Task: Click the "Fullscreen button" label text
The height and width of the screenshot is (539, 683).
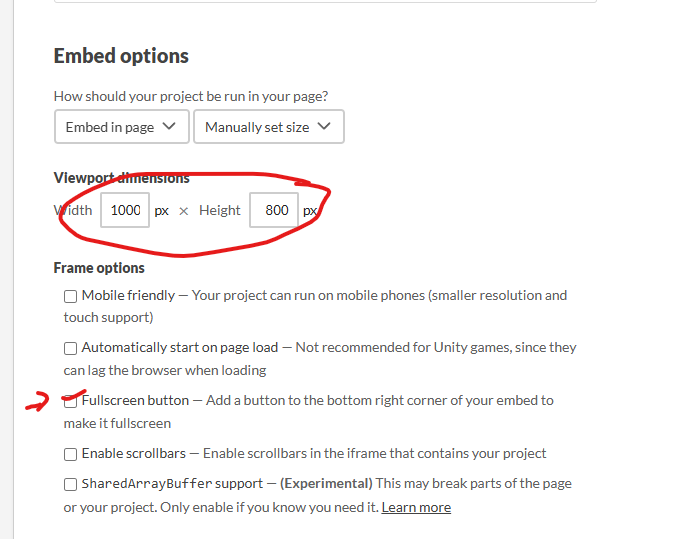Action: point(136,400)
